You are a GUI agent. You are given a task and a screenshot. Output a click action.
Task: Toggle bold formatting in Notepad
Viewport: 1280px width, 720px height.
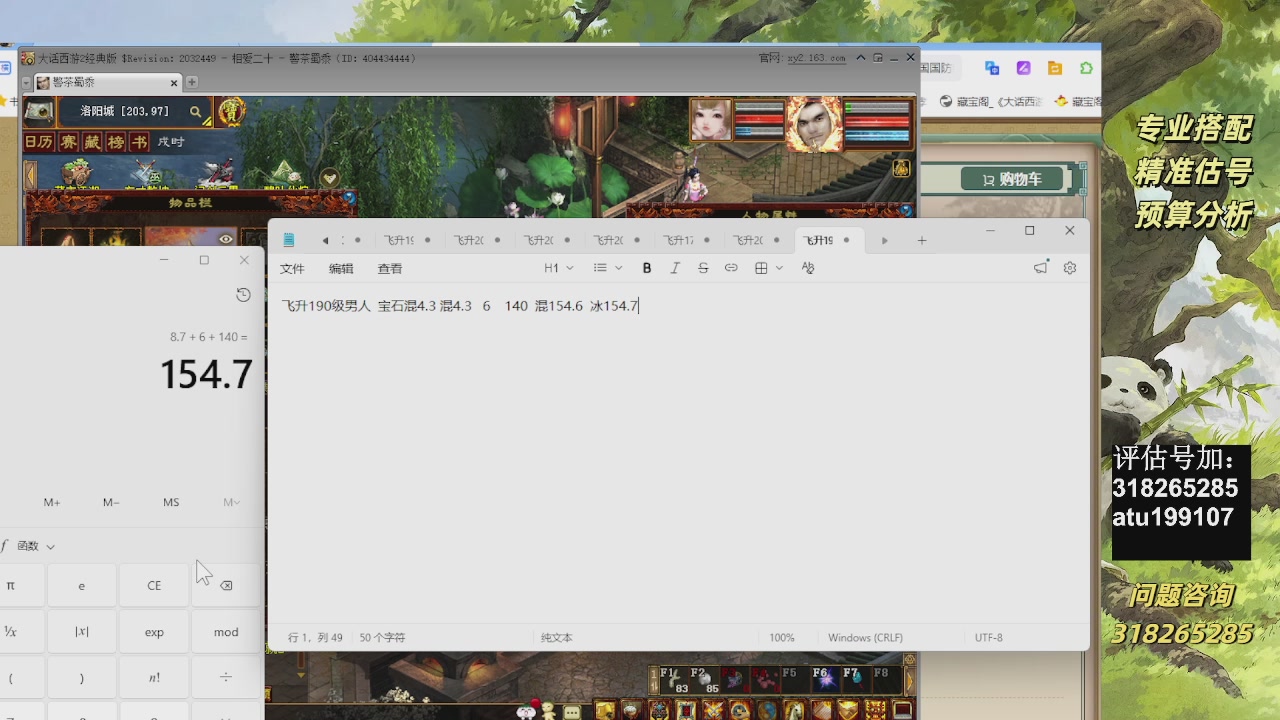(647, 268)
